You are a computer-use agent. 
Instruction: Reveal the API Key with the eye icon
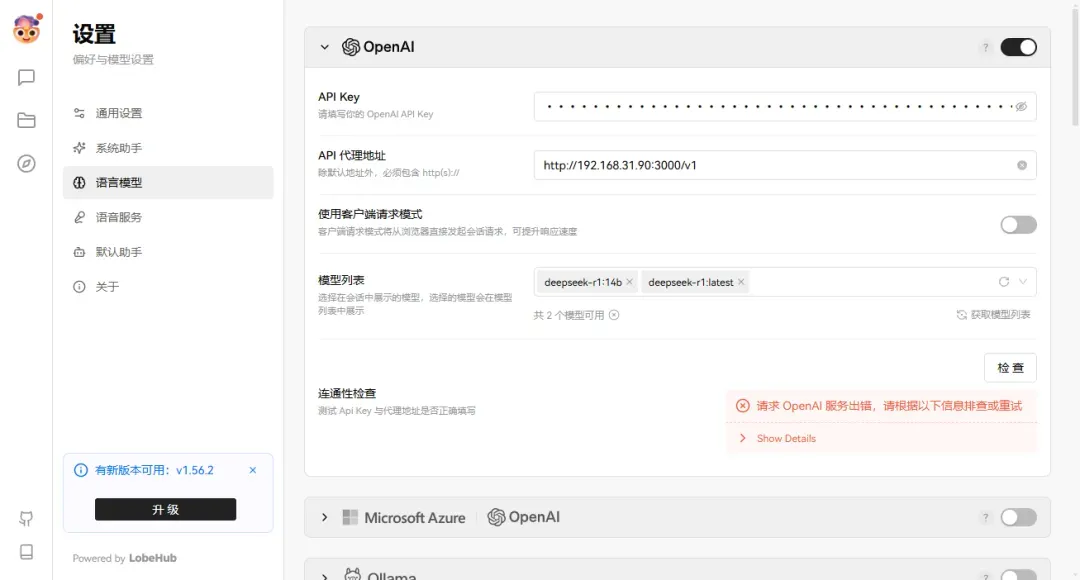1022,105
